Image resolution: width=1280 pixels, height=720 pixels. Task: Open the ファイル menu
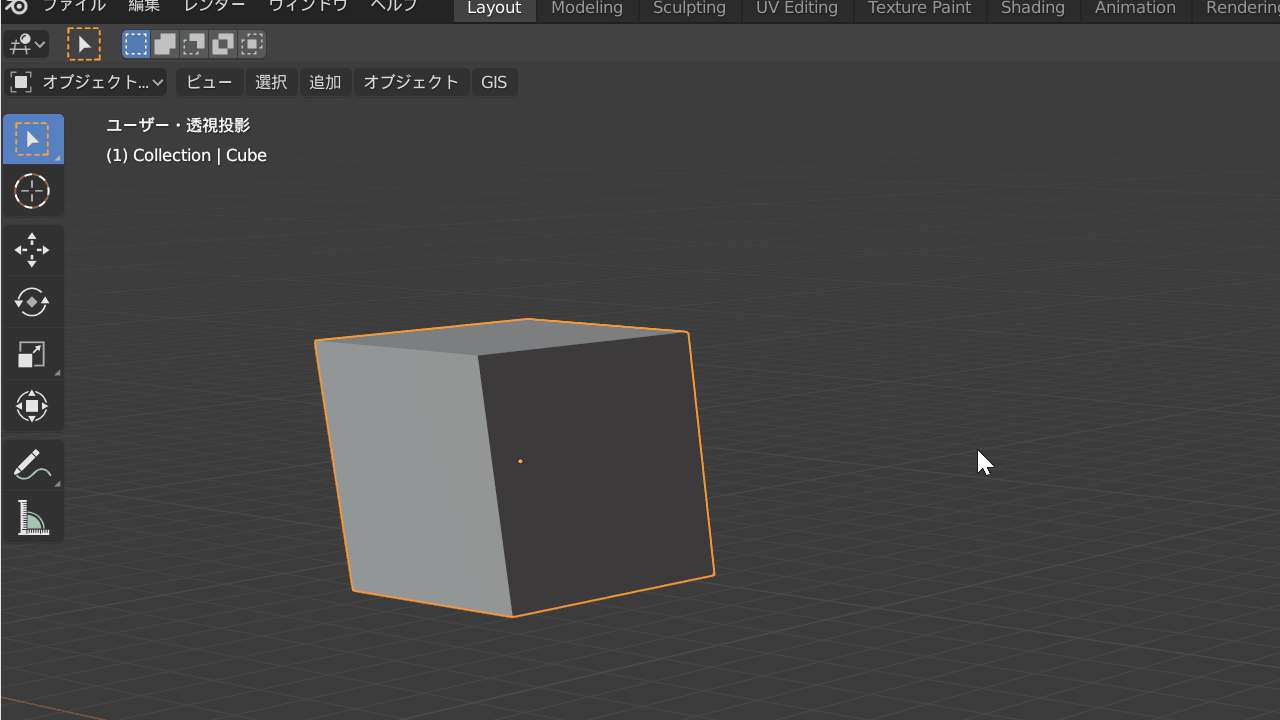pyautogui.click(x=74, y=7)
